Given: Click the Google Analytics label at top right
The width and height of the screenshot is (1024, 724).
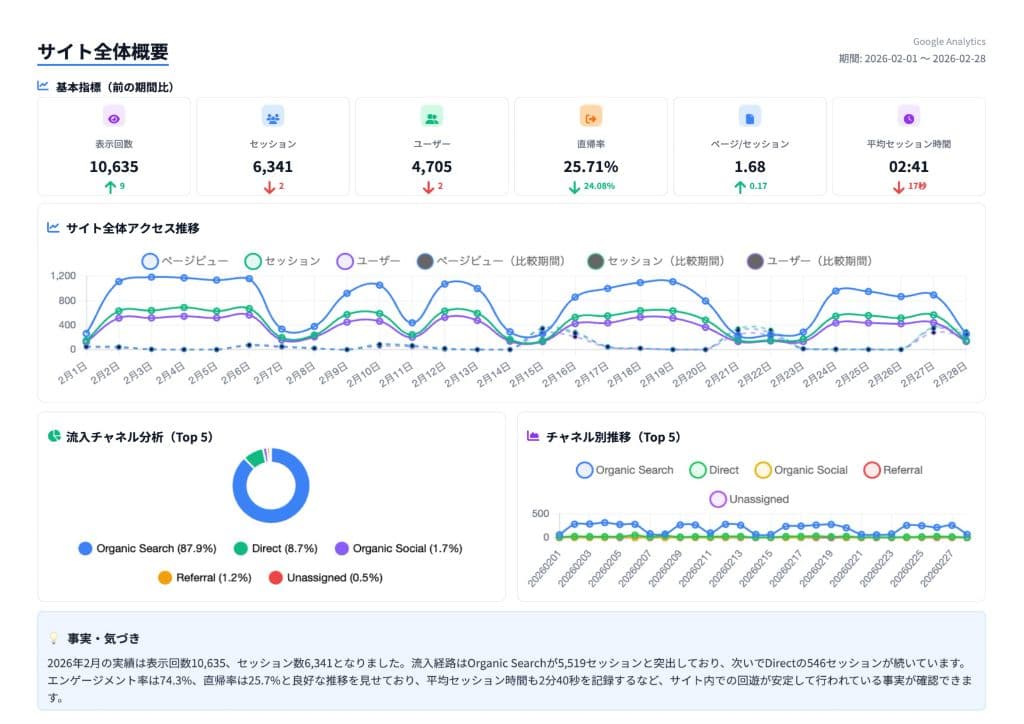Looking at the screenshot, I should click(948, 42).
